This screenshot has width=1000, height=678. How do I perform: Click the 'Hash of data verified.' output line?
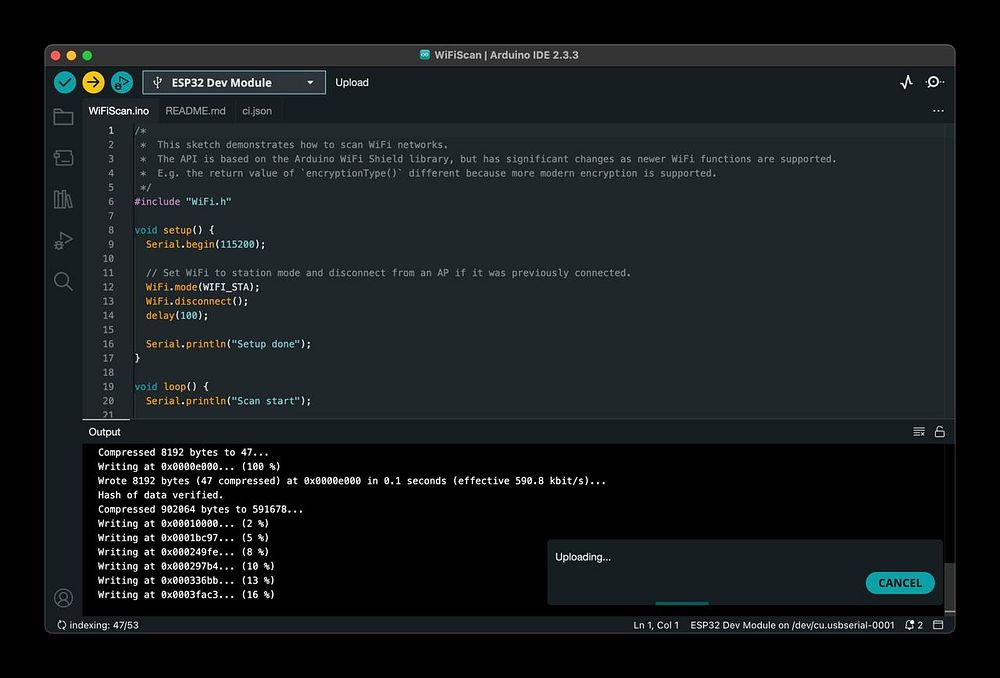point(161,495)
